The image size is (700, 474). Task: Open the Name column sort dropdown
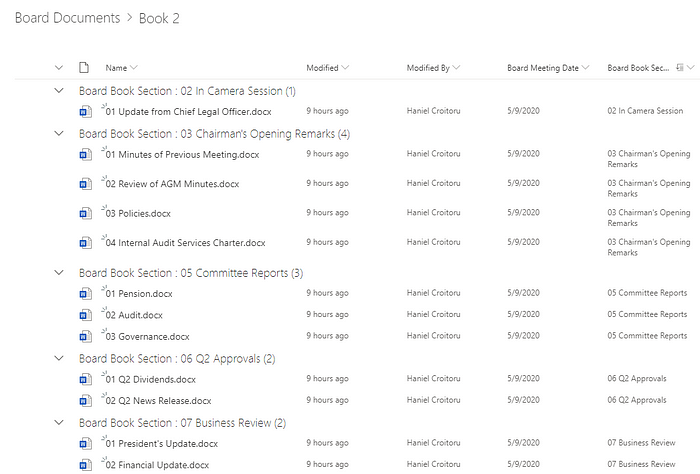point(135,68)
